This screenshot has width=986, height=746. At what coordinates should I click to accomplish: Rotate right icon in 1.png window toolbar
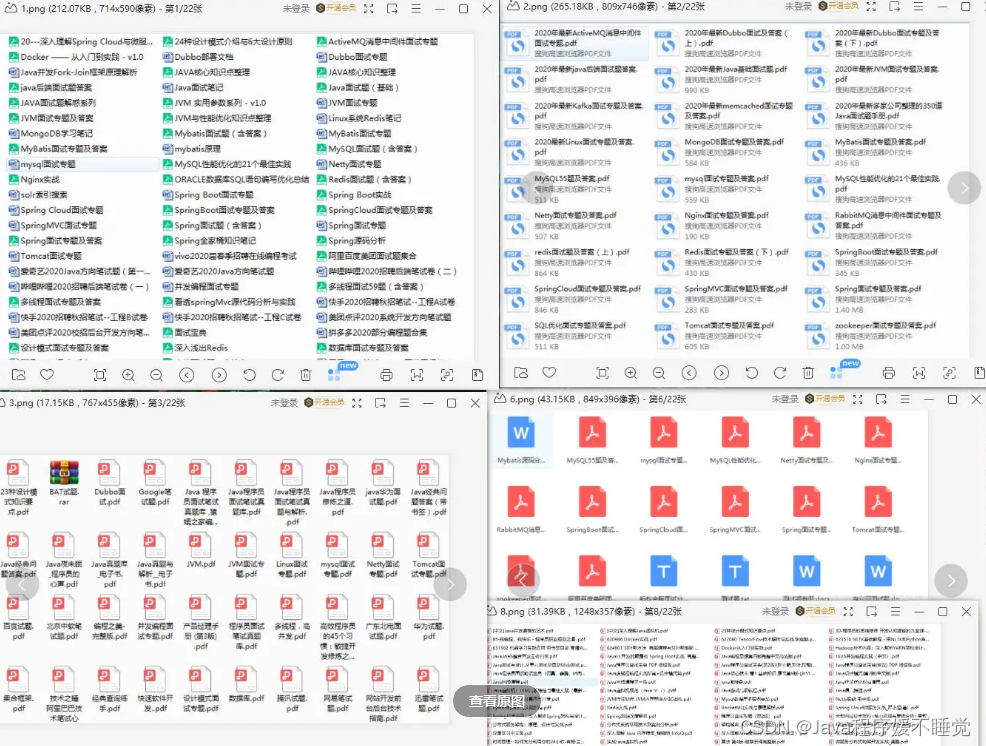277,375
